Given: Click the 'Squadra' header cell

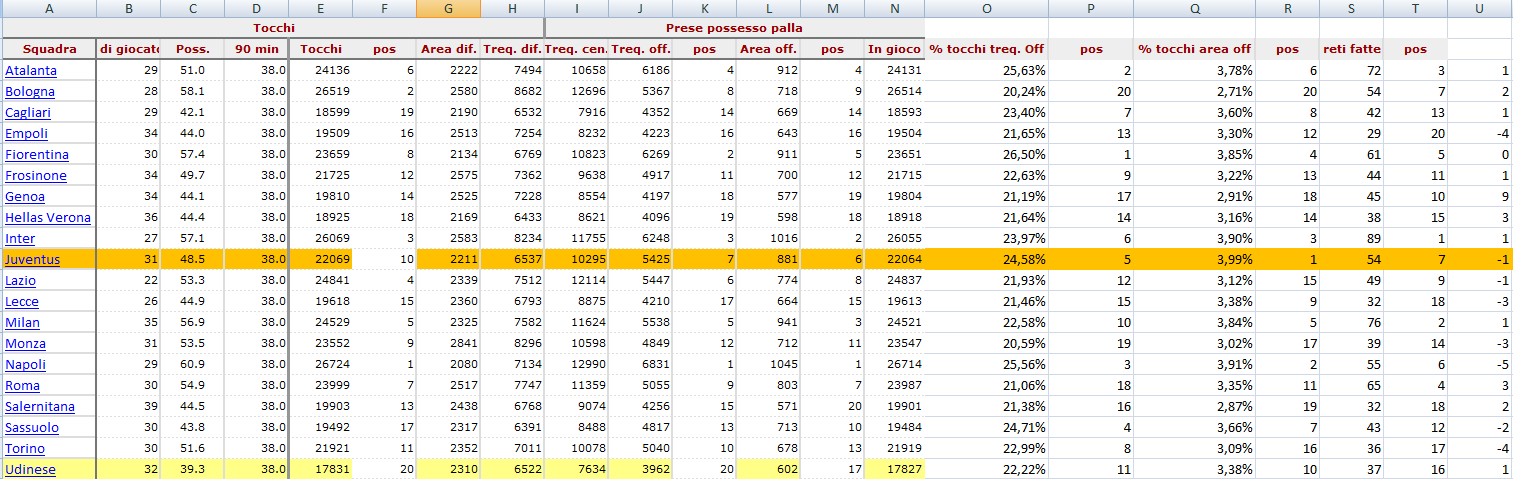Looking at the screenshot, I should coord(48,48).
